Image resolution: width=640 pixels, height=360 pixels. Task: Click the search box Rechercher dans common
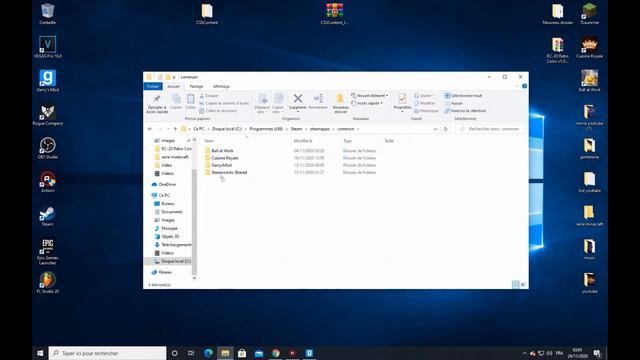490,129
